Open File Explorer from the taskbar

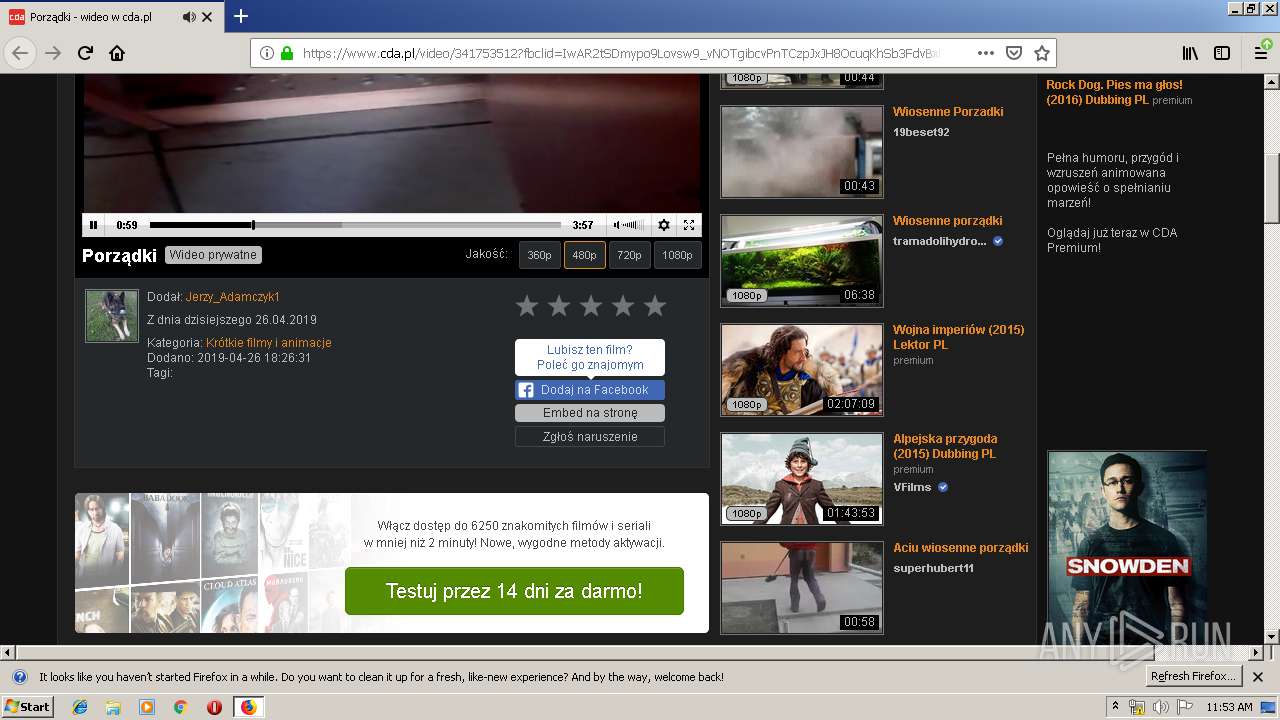tap(113, 707)
